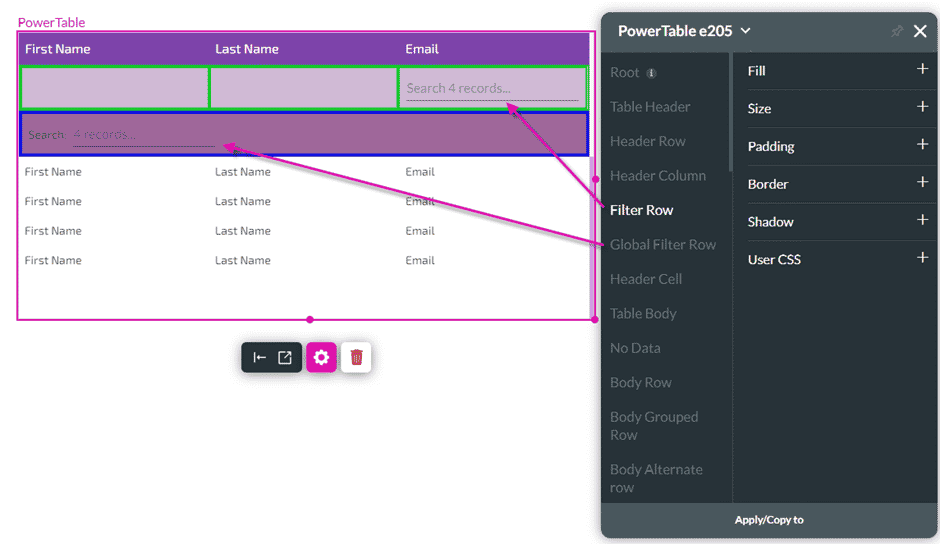
Task: Expand the User CSS section
Action: 922,258
